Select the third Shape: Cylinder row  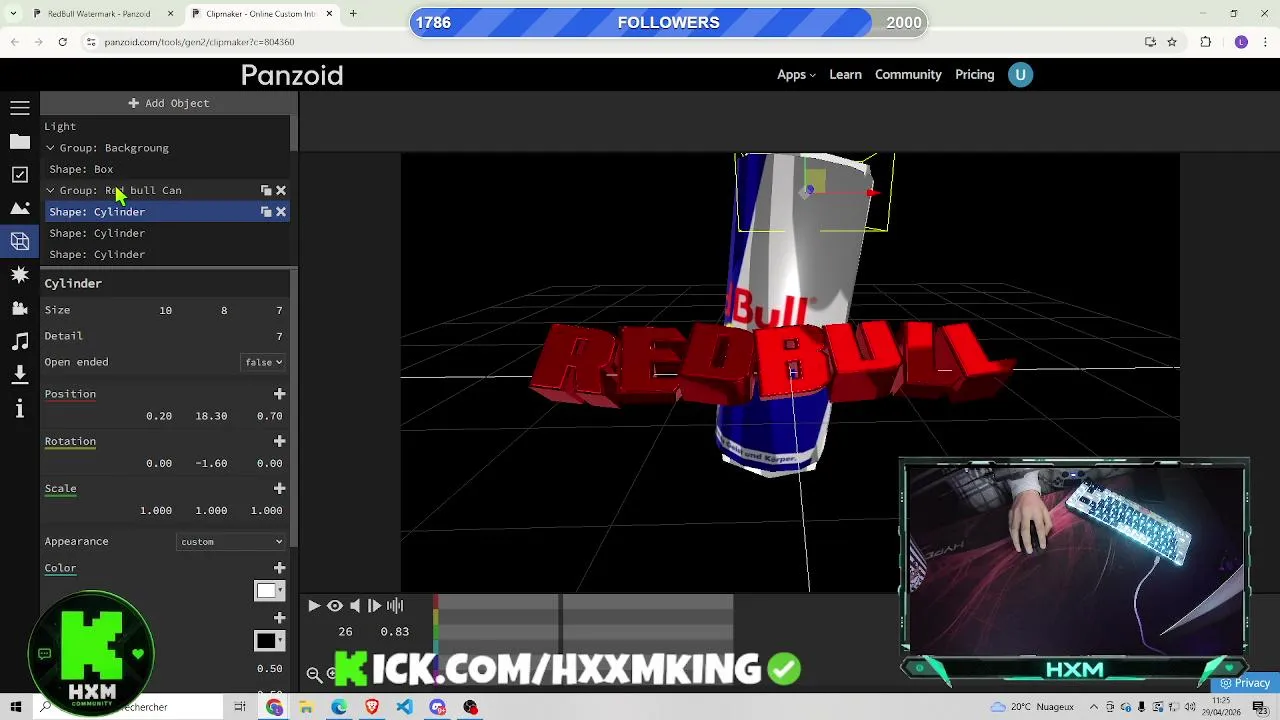166,254
